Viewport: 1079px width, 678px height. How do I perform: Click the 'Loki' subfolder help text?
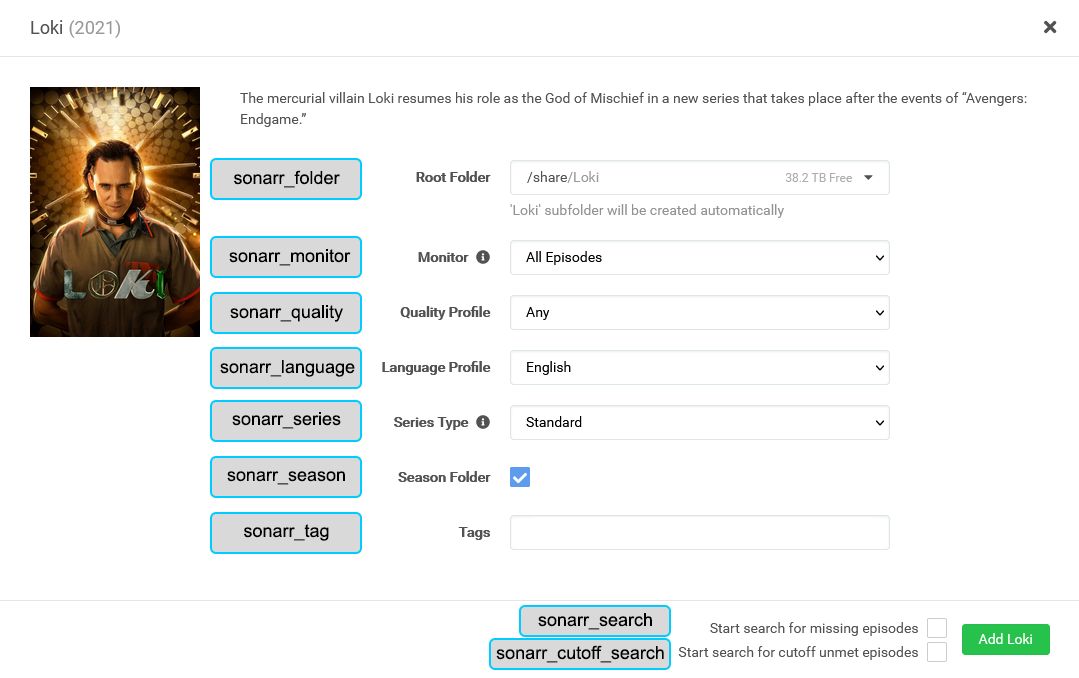coord(647,211)
